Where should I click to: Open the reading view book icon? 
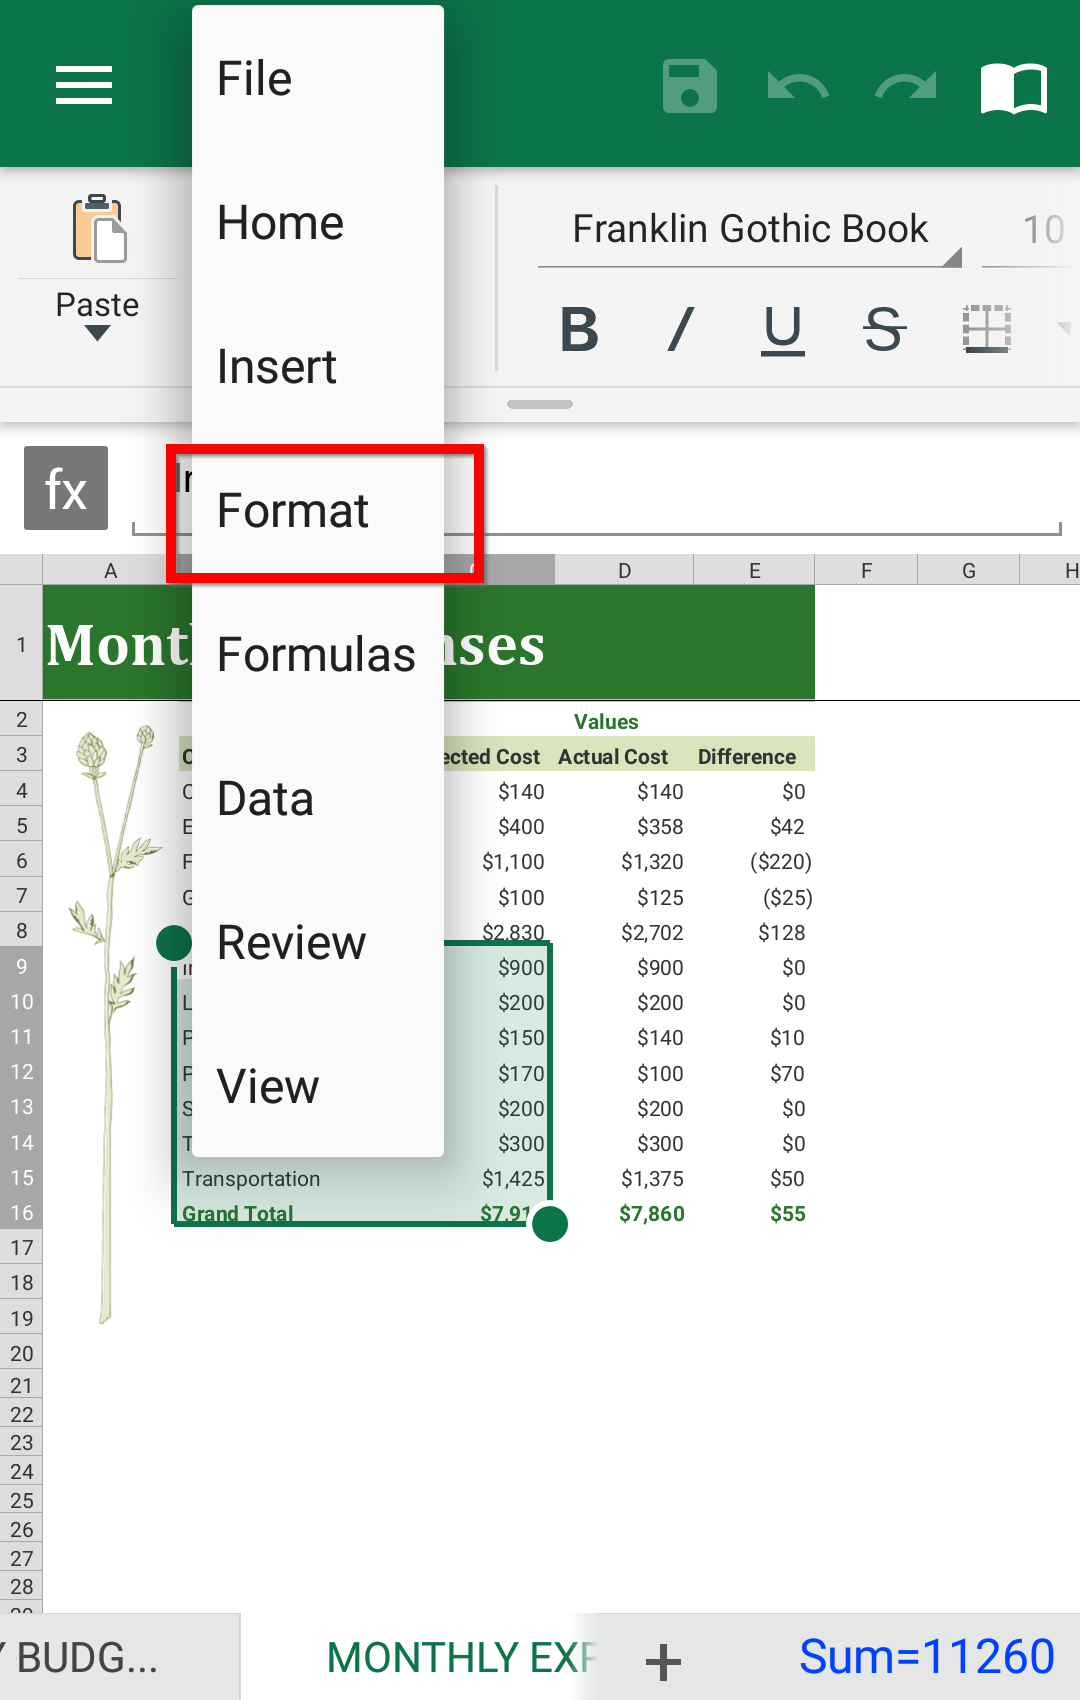[1014, 88]
